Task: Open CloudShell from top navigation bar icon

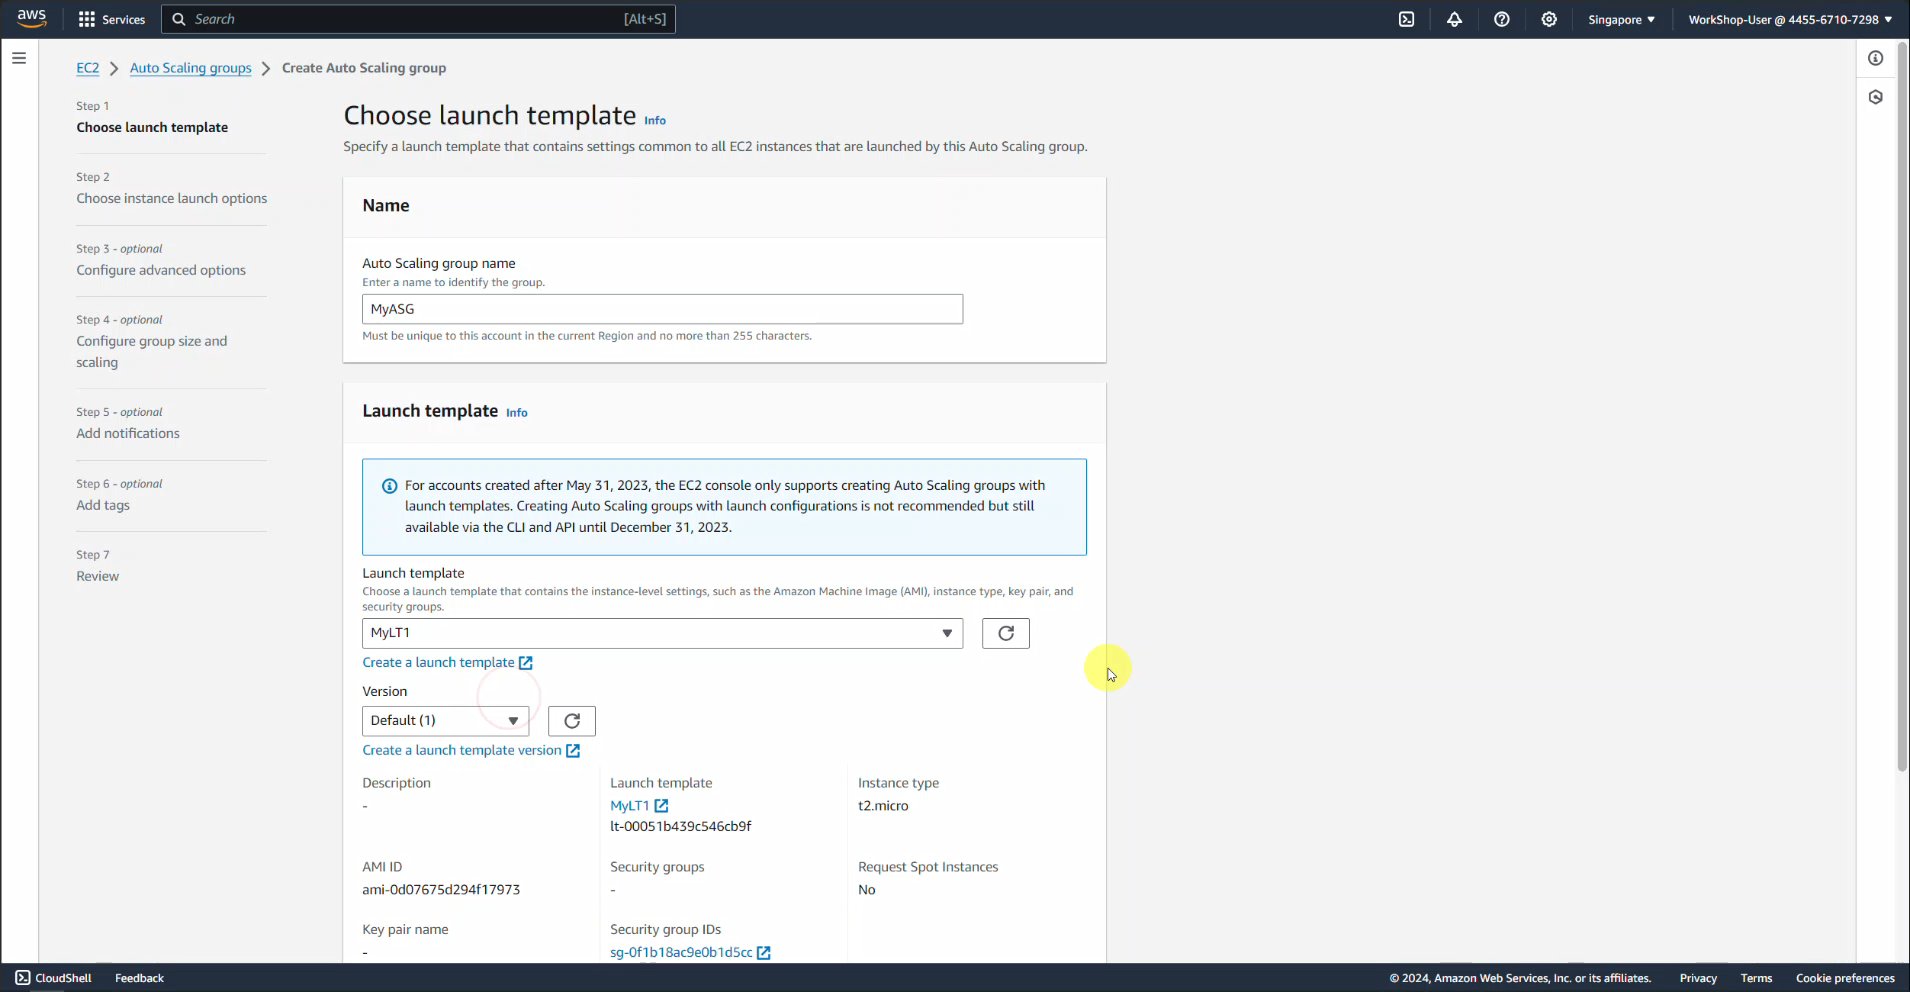Action: (1406, 19)
